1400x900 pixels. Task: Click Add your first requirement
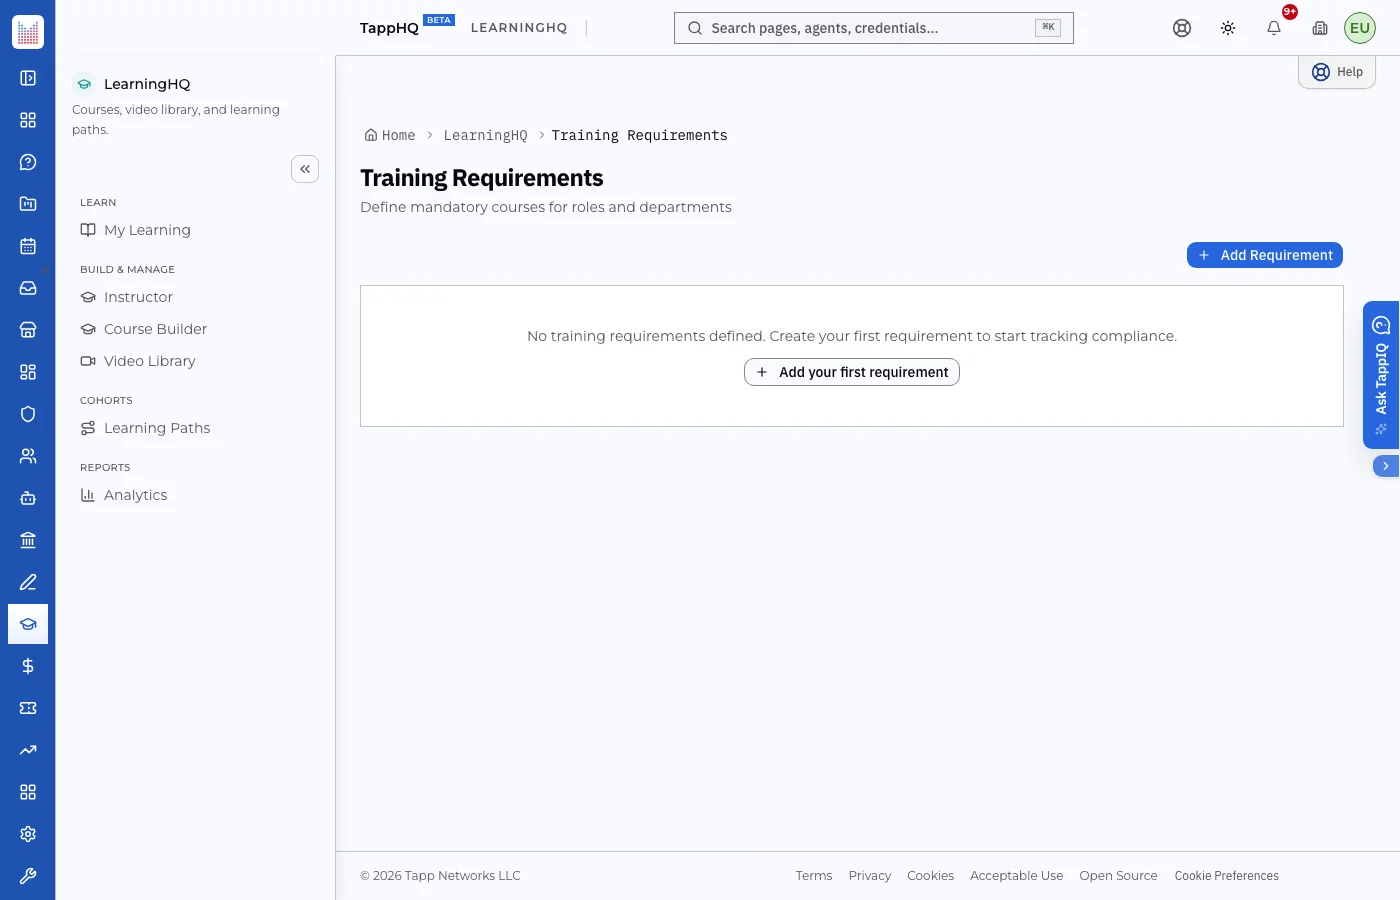(852, 372)
